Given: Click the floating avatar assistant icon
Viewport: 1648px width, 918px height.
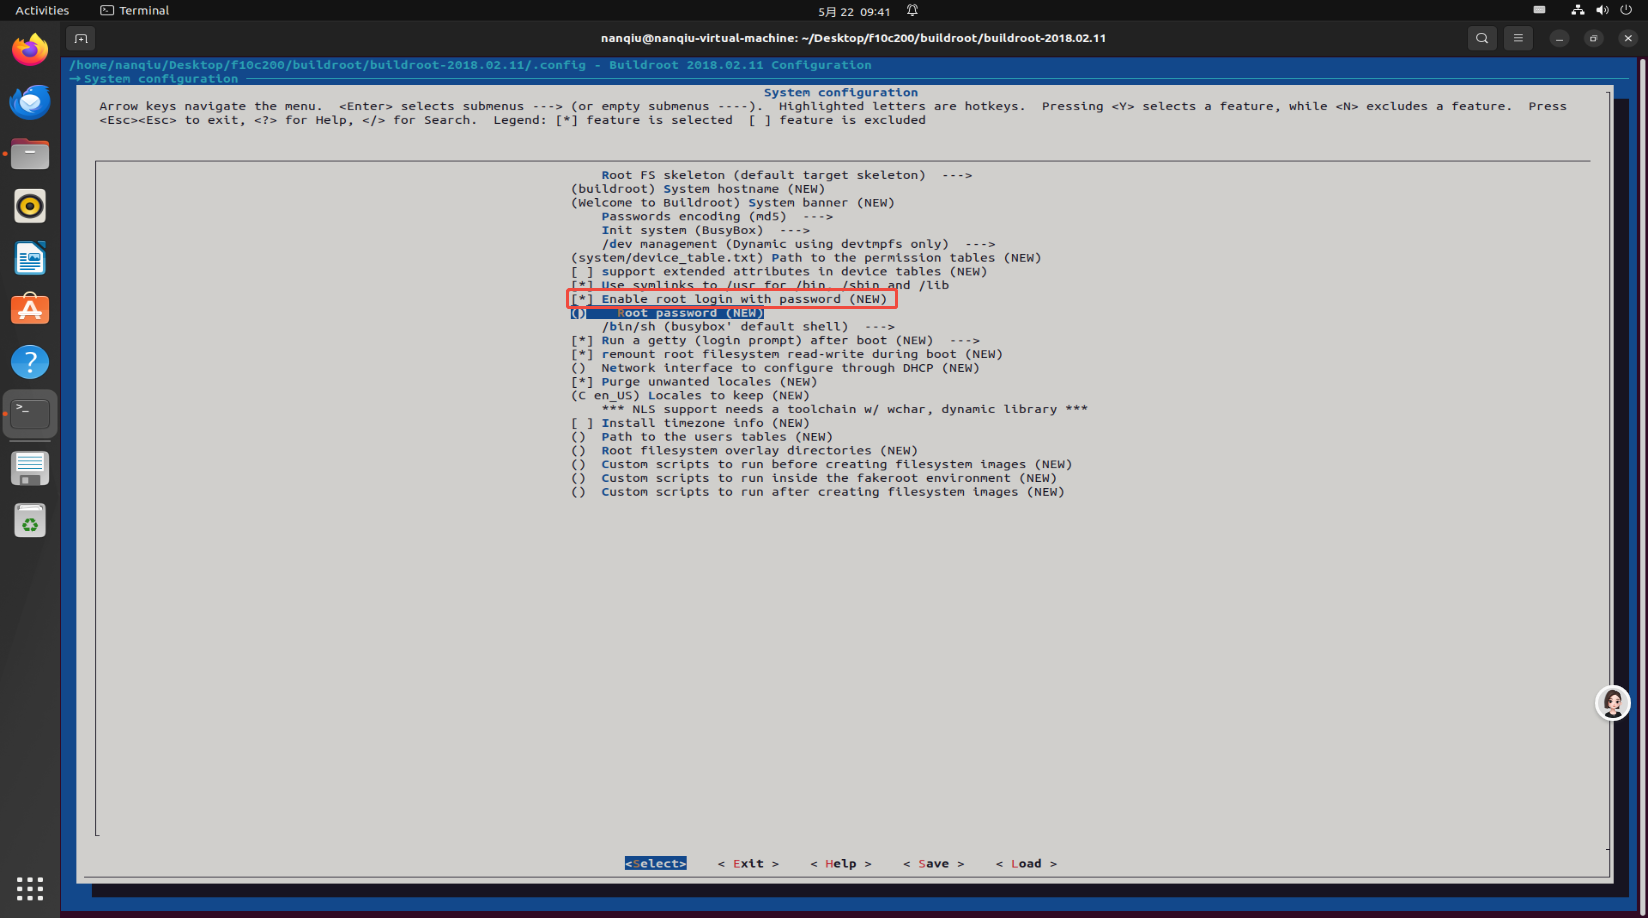Looking at the screenshot, I should pyautogui.click(x=1612, y=703).
